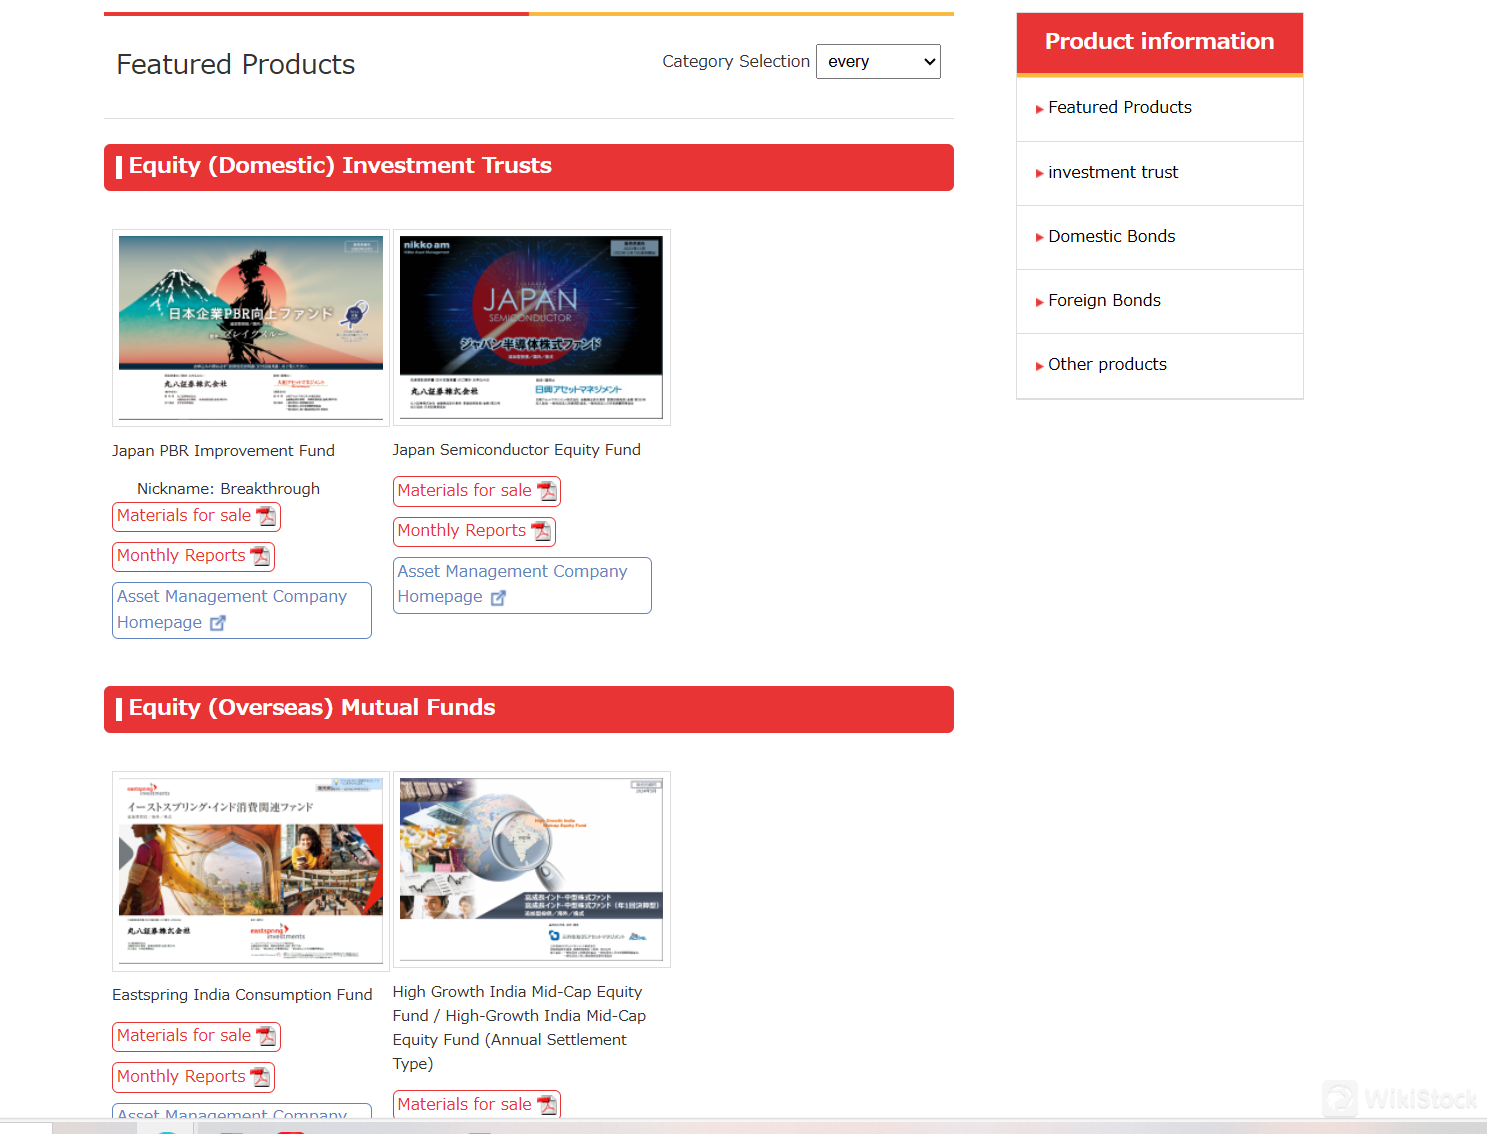Viewport: 1487px width, 1134px height.
Task: Visit Japan PBR Fund Asset Management Homepage
Action: [x=242, y=610]
